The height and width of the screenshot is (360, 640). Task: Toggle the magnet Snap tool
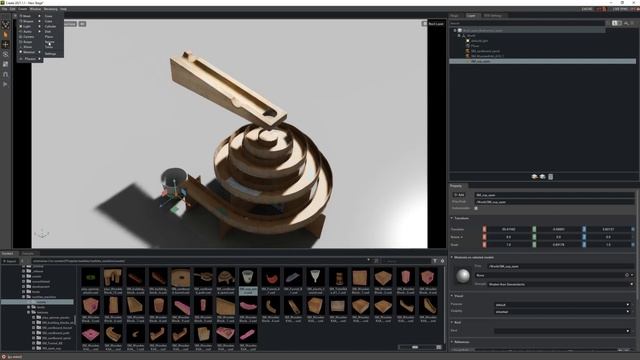5,74
